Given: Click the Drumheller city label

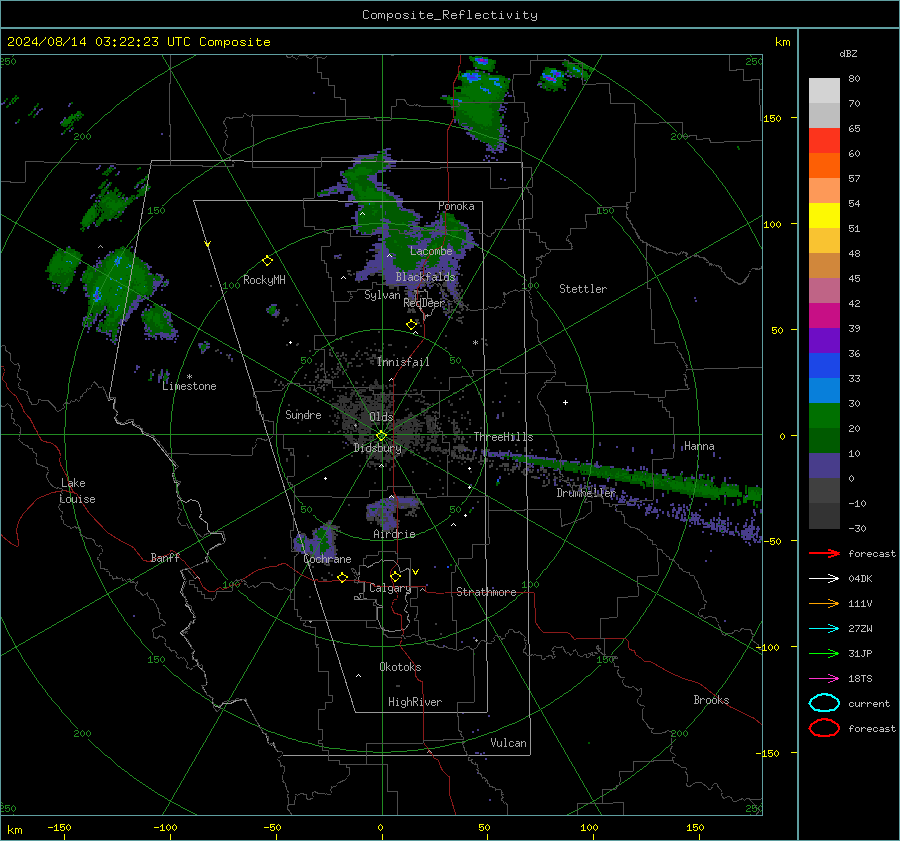Looking at the screenshot, I should click(586, 493).
